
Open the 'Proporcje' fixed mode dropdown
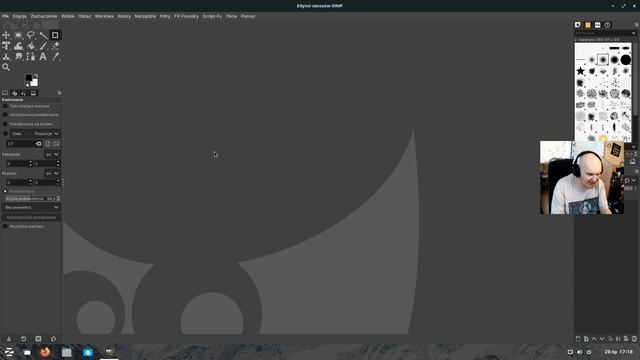(35, 133)
